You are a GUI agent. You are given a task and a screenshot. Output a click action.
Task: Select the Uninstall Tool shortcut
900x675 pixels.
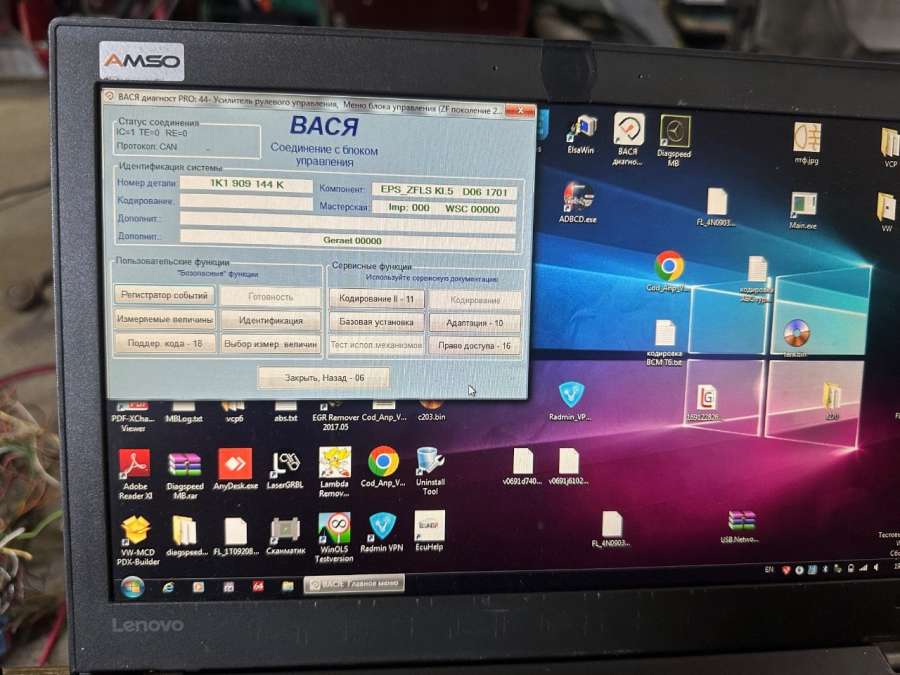pyautogui.click(x=430, y=471)
